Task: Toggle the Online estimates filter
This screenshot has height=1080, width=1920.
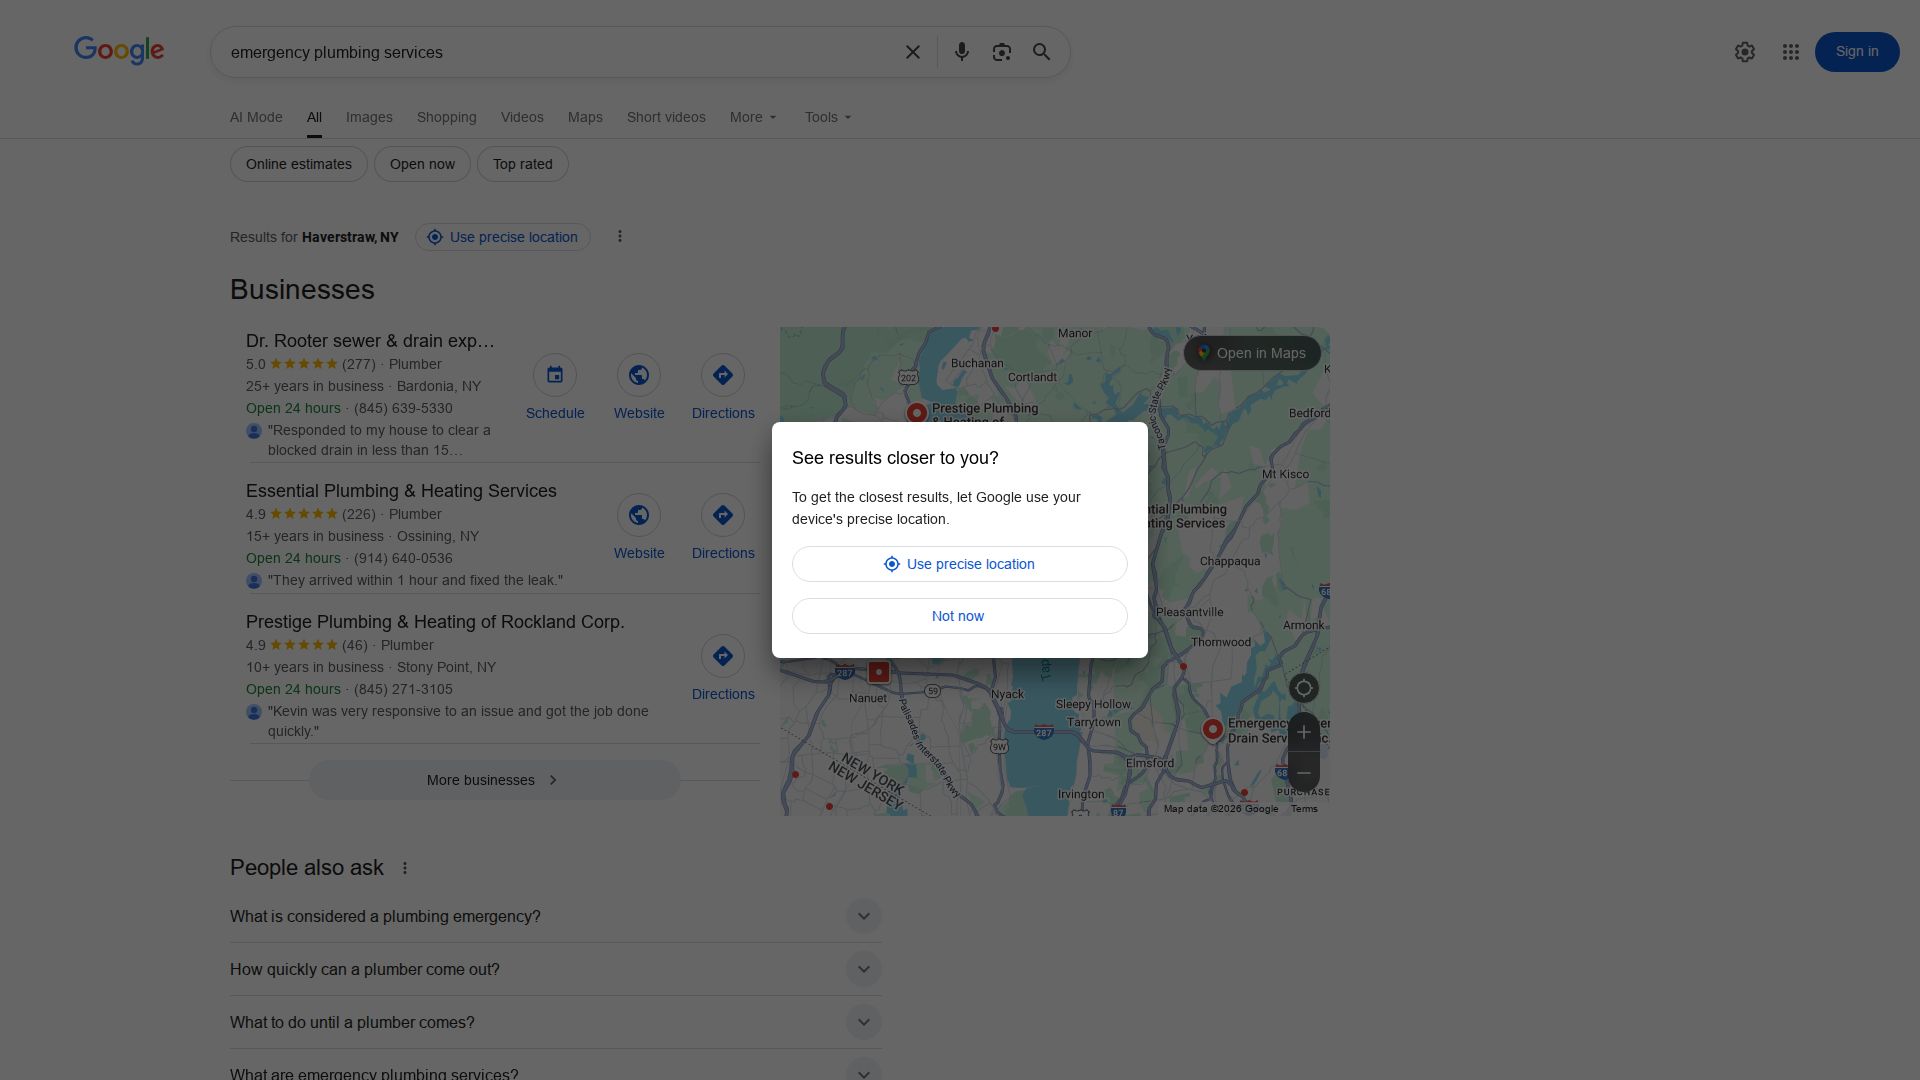Action: point(298,163)
